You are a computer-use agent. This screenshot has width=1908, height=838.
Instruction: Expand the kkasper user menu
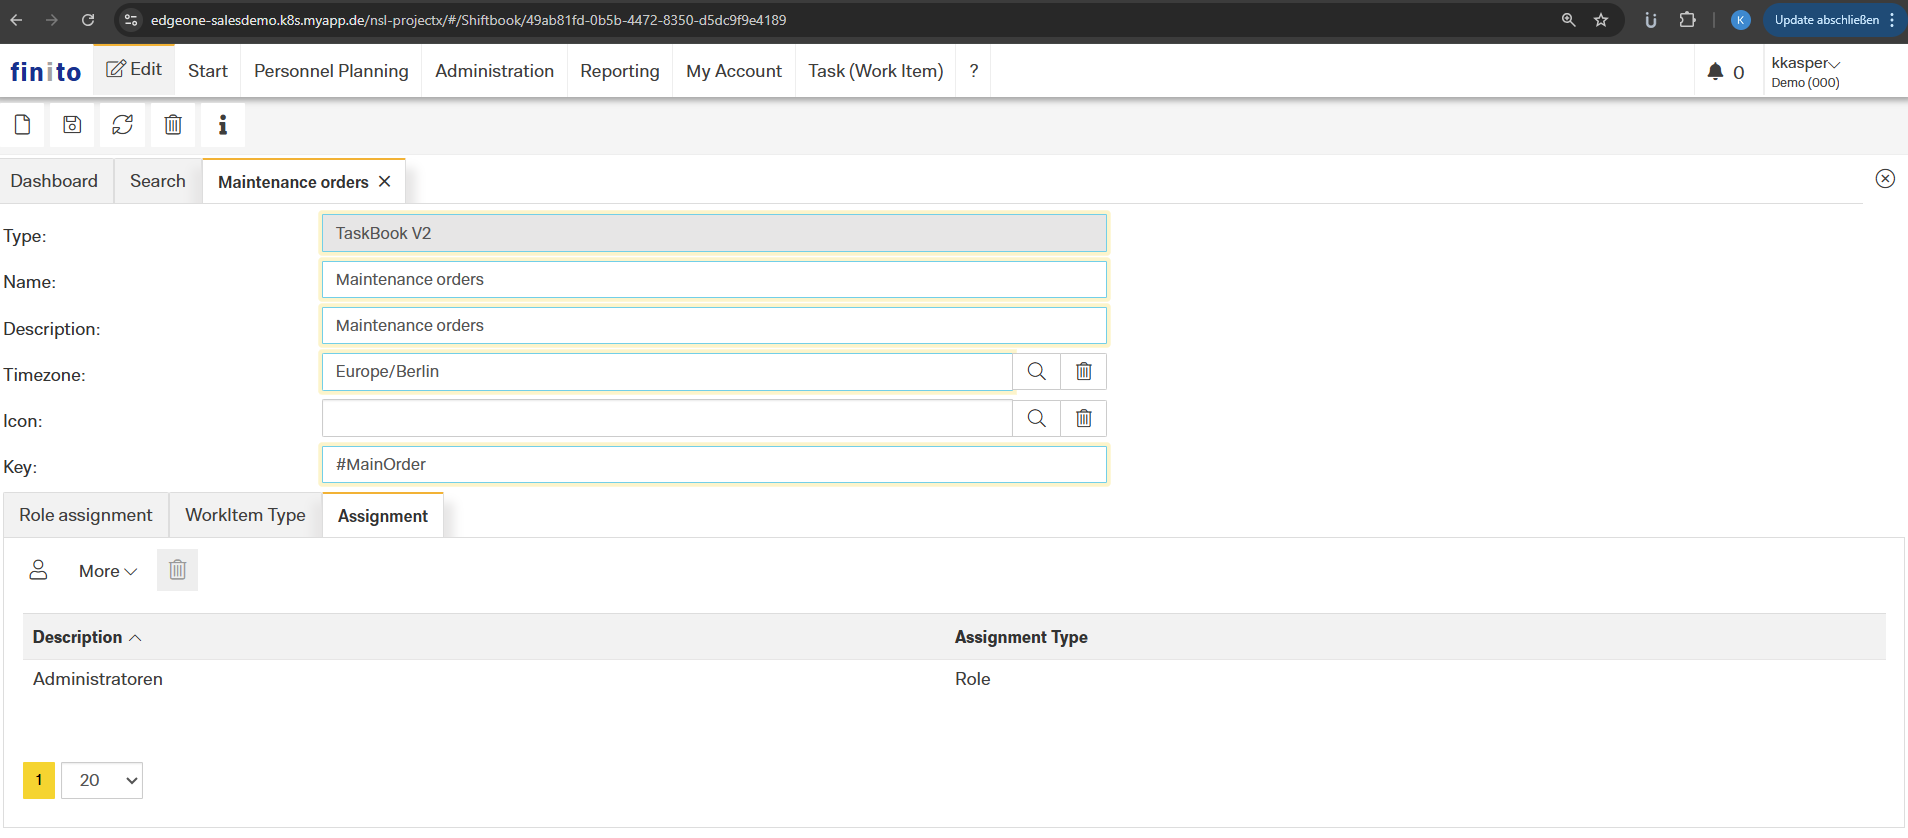click(1805, 63)
